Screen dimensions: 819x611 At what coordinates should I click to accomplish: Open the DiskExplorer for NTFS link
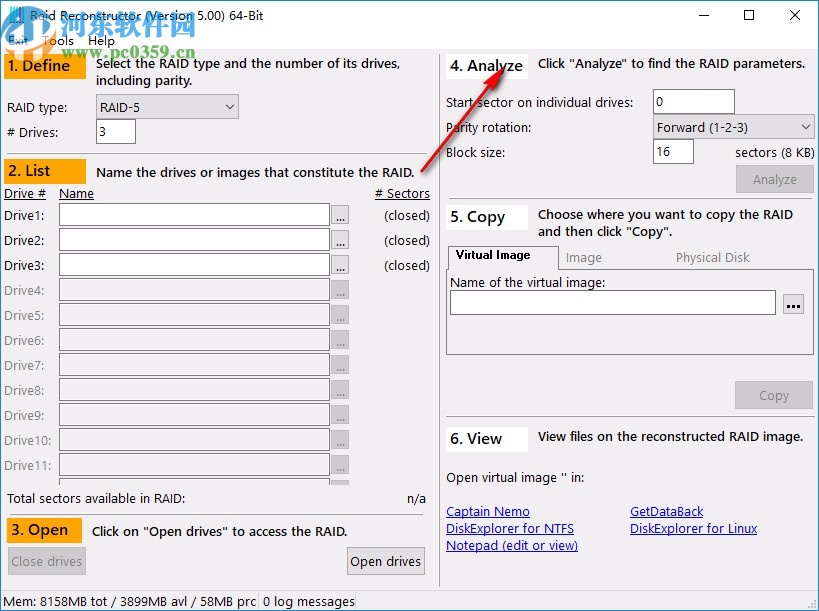click(x=510, y=528)
